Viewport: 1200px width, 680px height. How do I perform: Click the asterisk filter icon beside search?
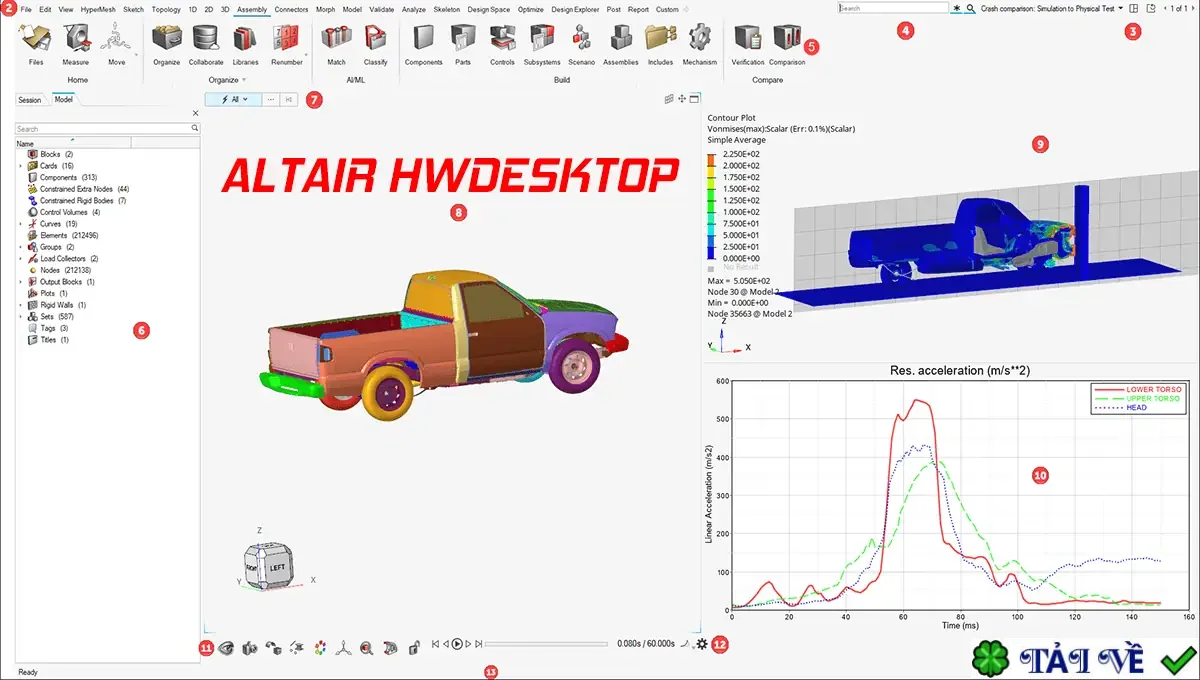pyautogui.click(x=957, y=8)
